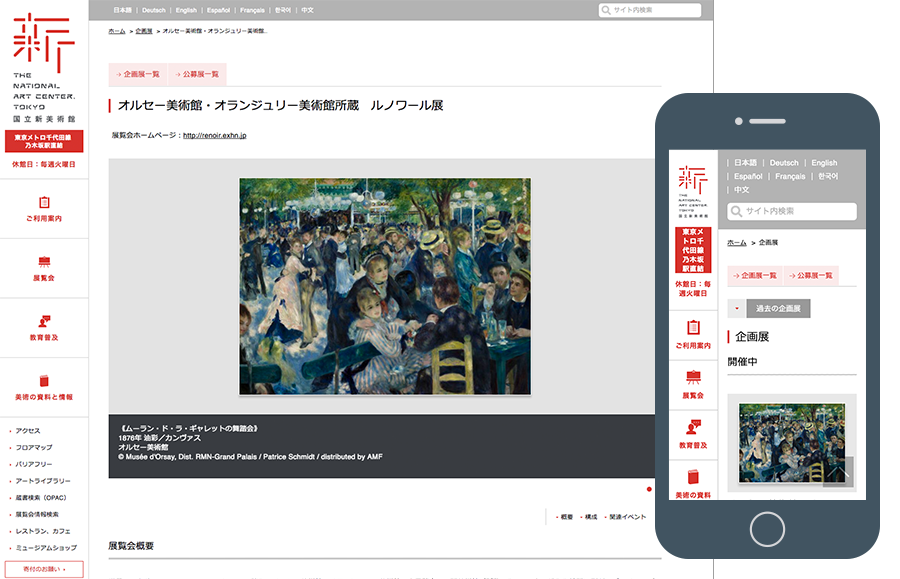This screenshot has height=579, width=900.
Task: Tap Español in mobile language list
Action: (x=748, y=177)
